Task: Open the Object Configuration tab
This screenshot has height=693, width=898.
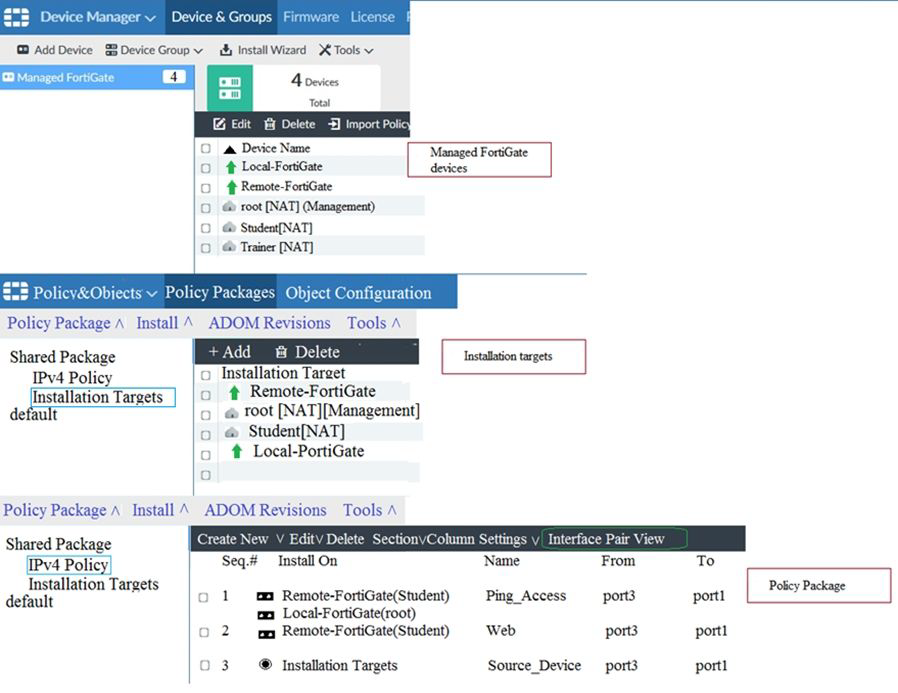Action: tap(358, 293)
